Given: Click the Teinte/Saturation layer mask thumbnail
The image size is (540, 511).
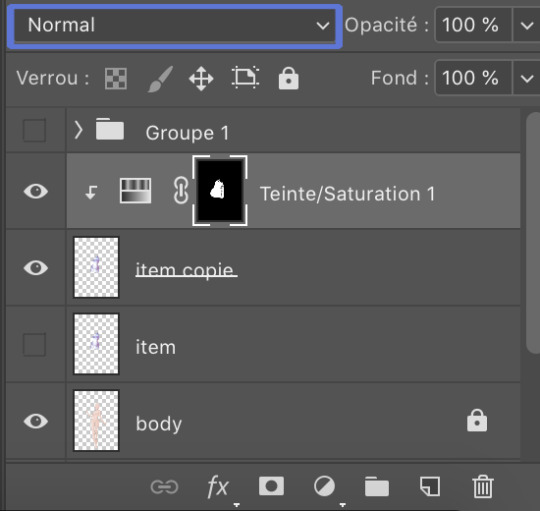Looking at the screenshot, I should [220, 190].
